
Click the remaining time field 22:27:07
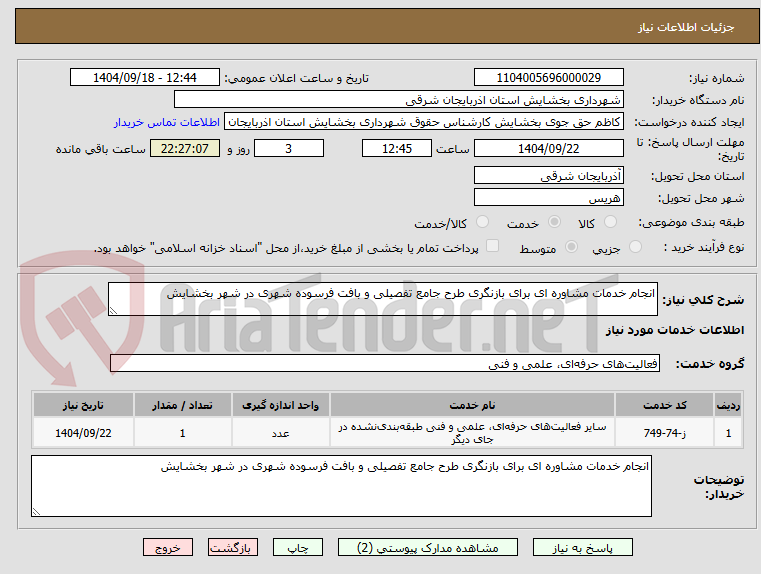(x=185, y=148)
